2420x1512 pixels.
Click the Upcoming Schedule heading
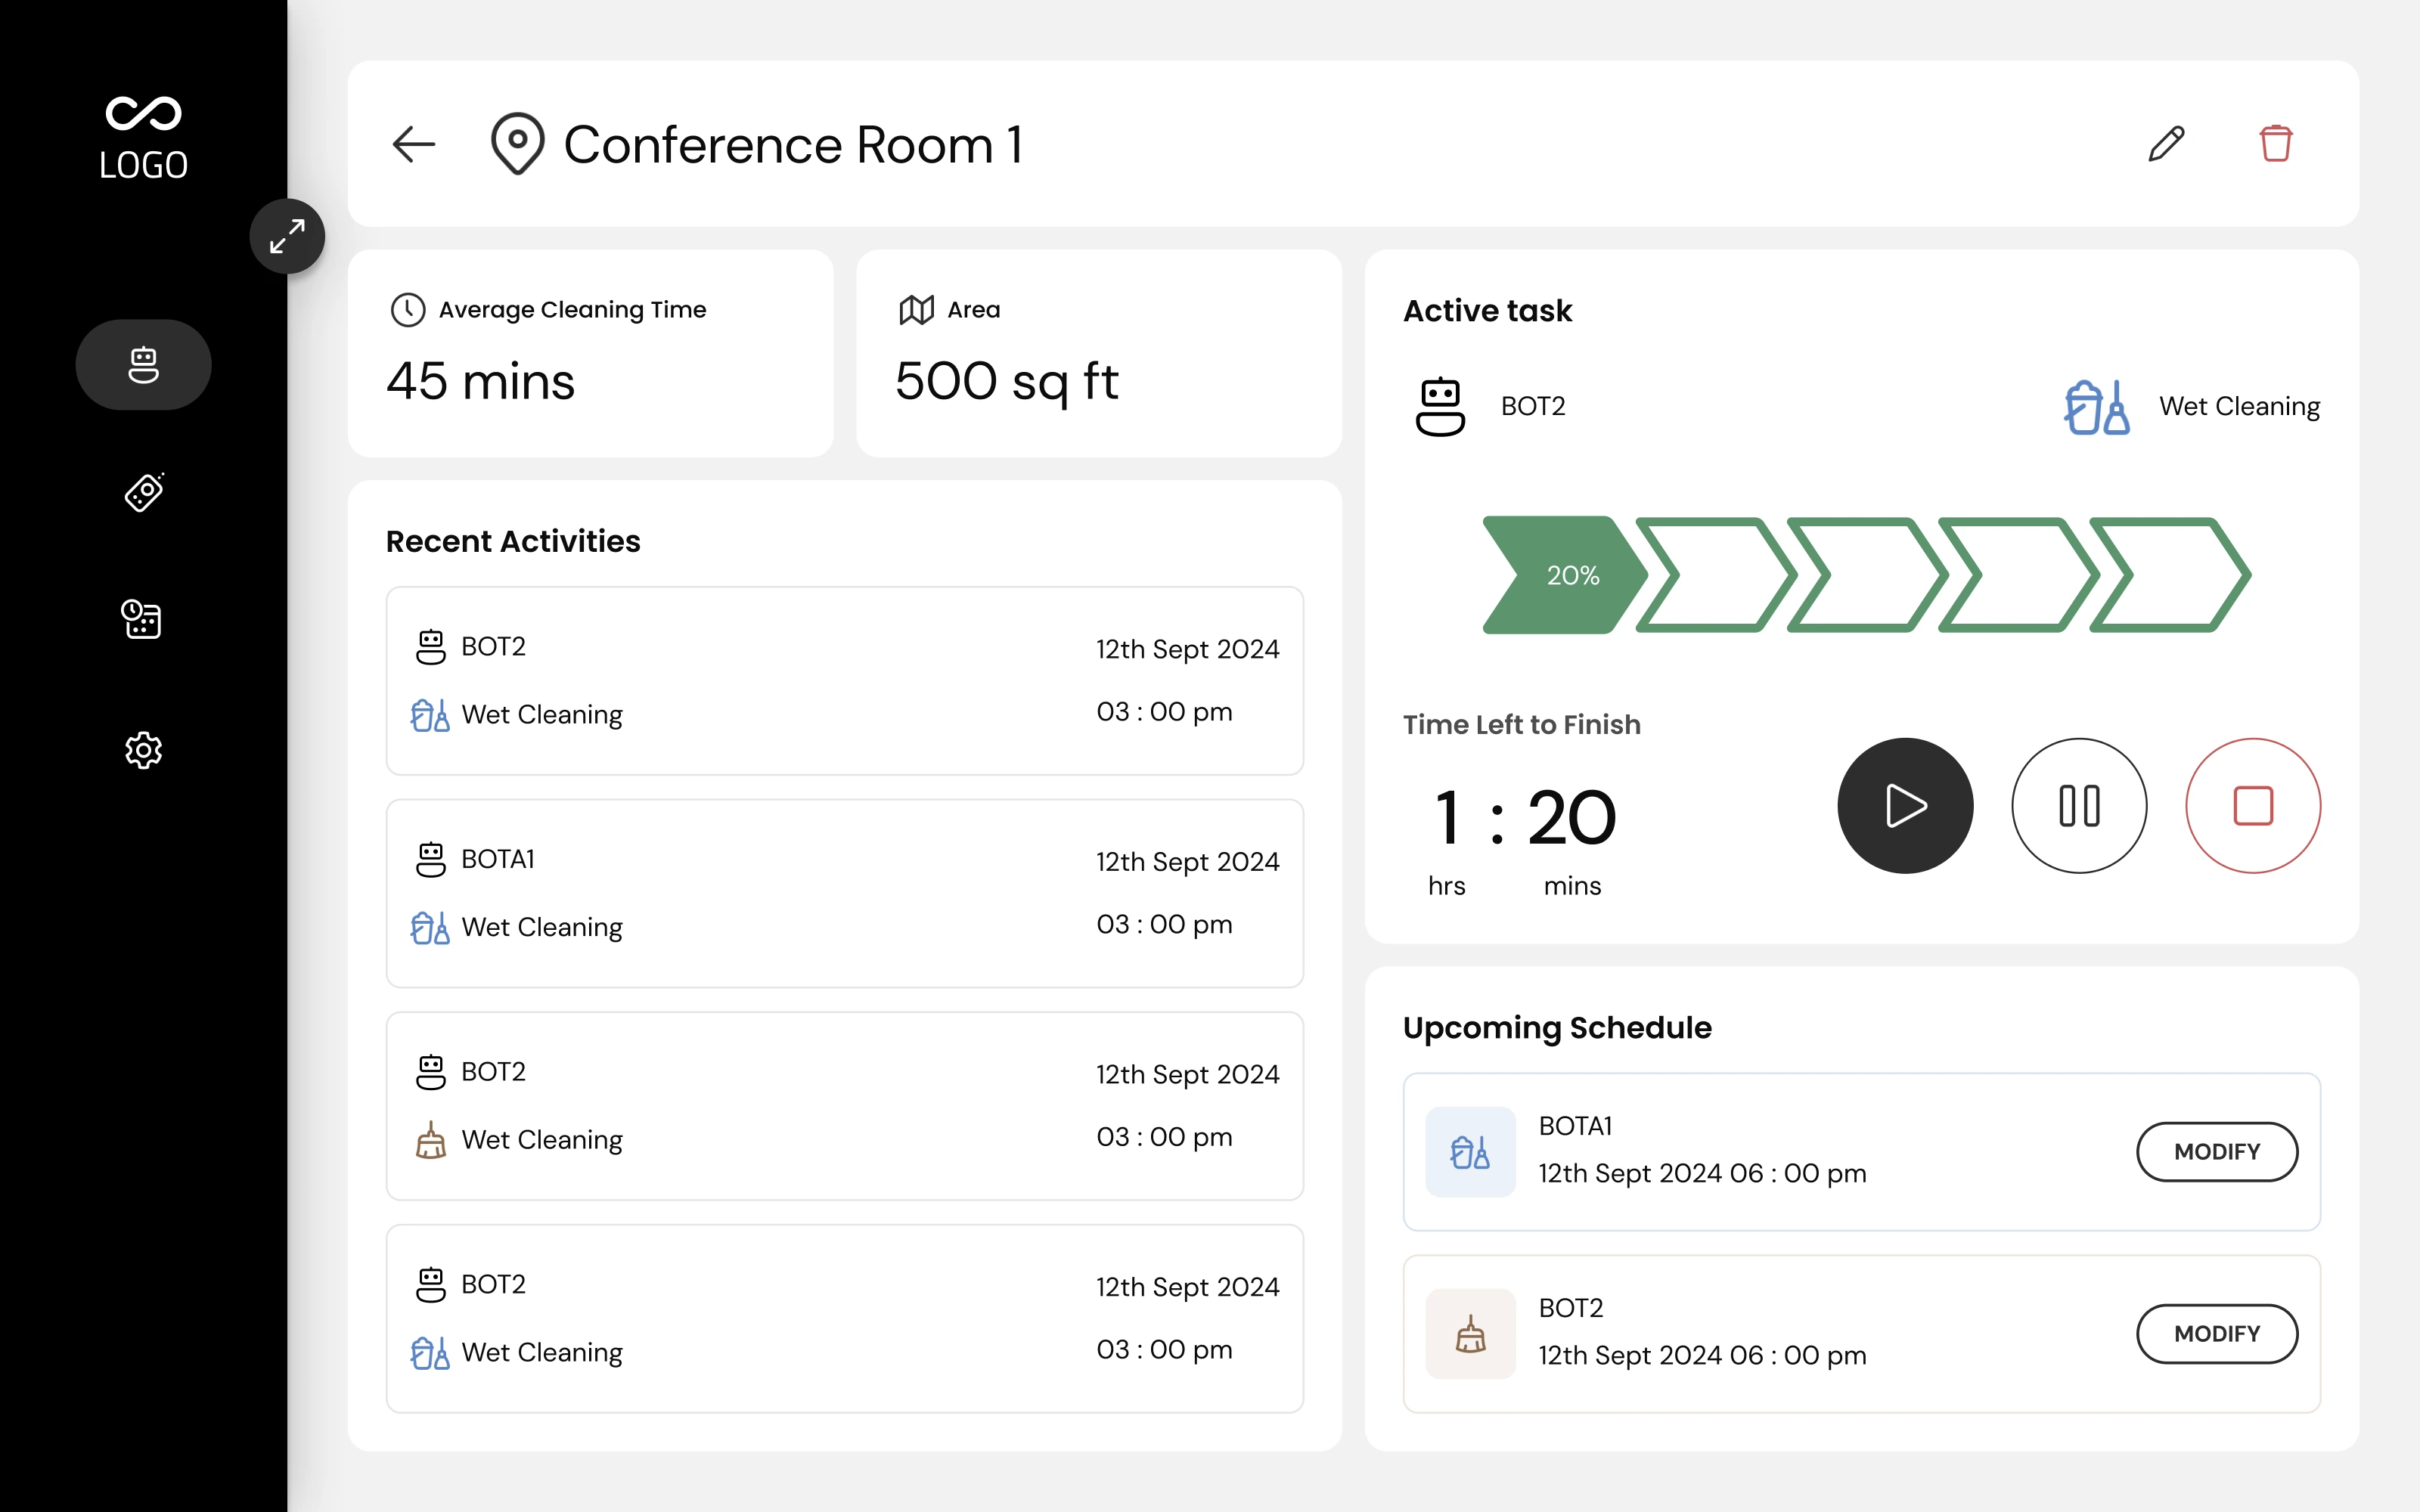1557,1028
